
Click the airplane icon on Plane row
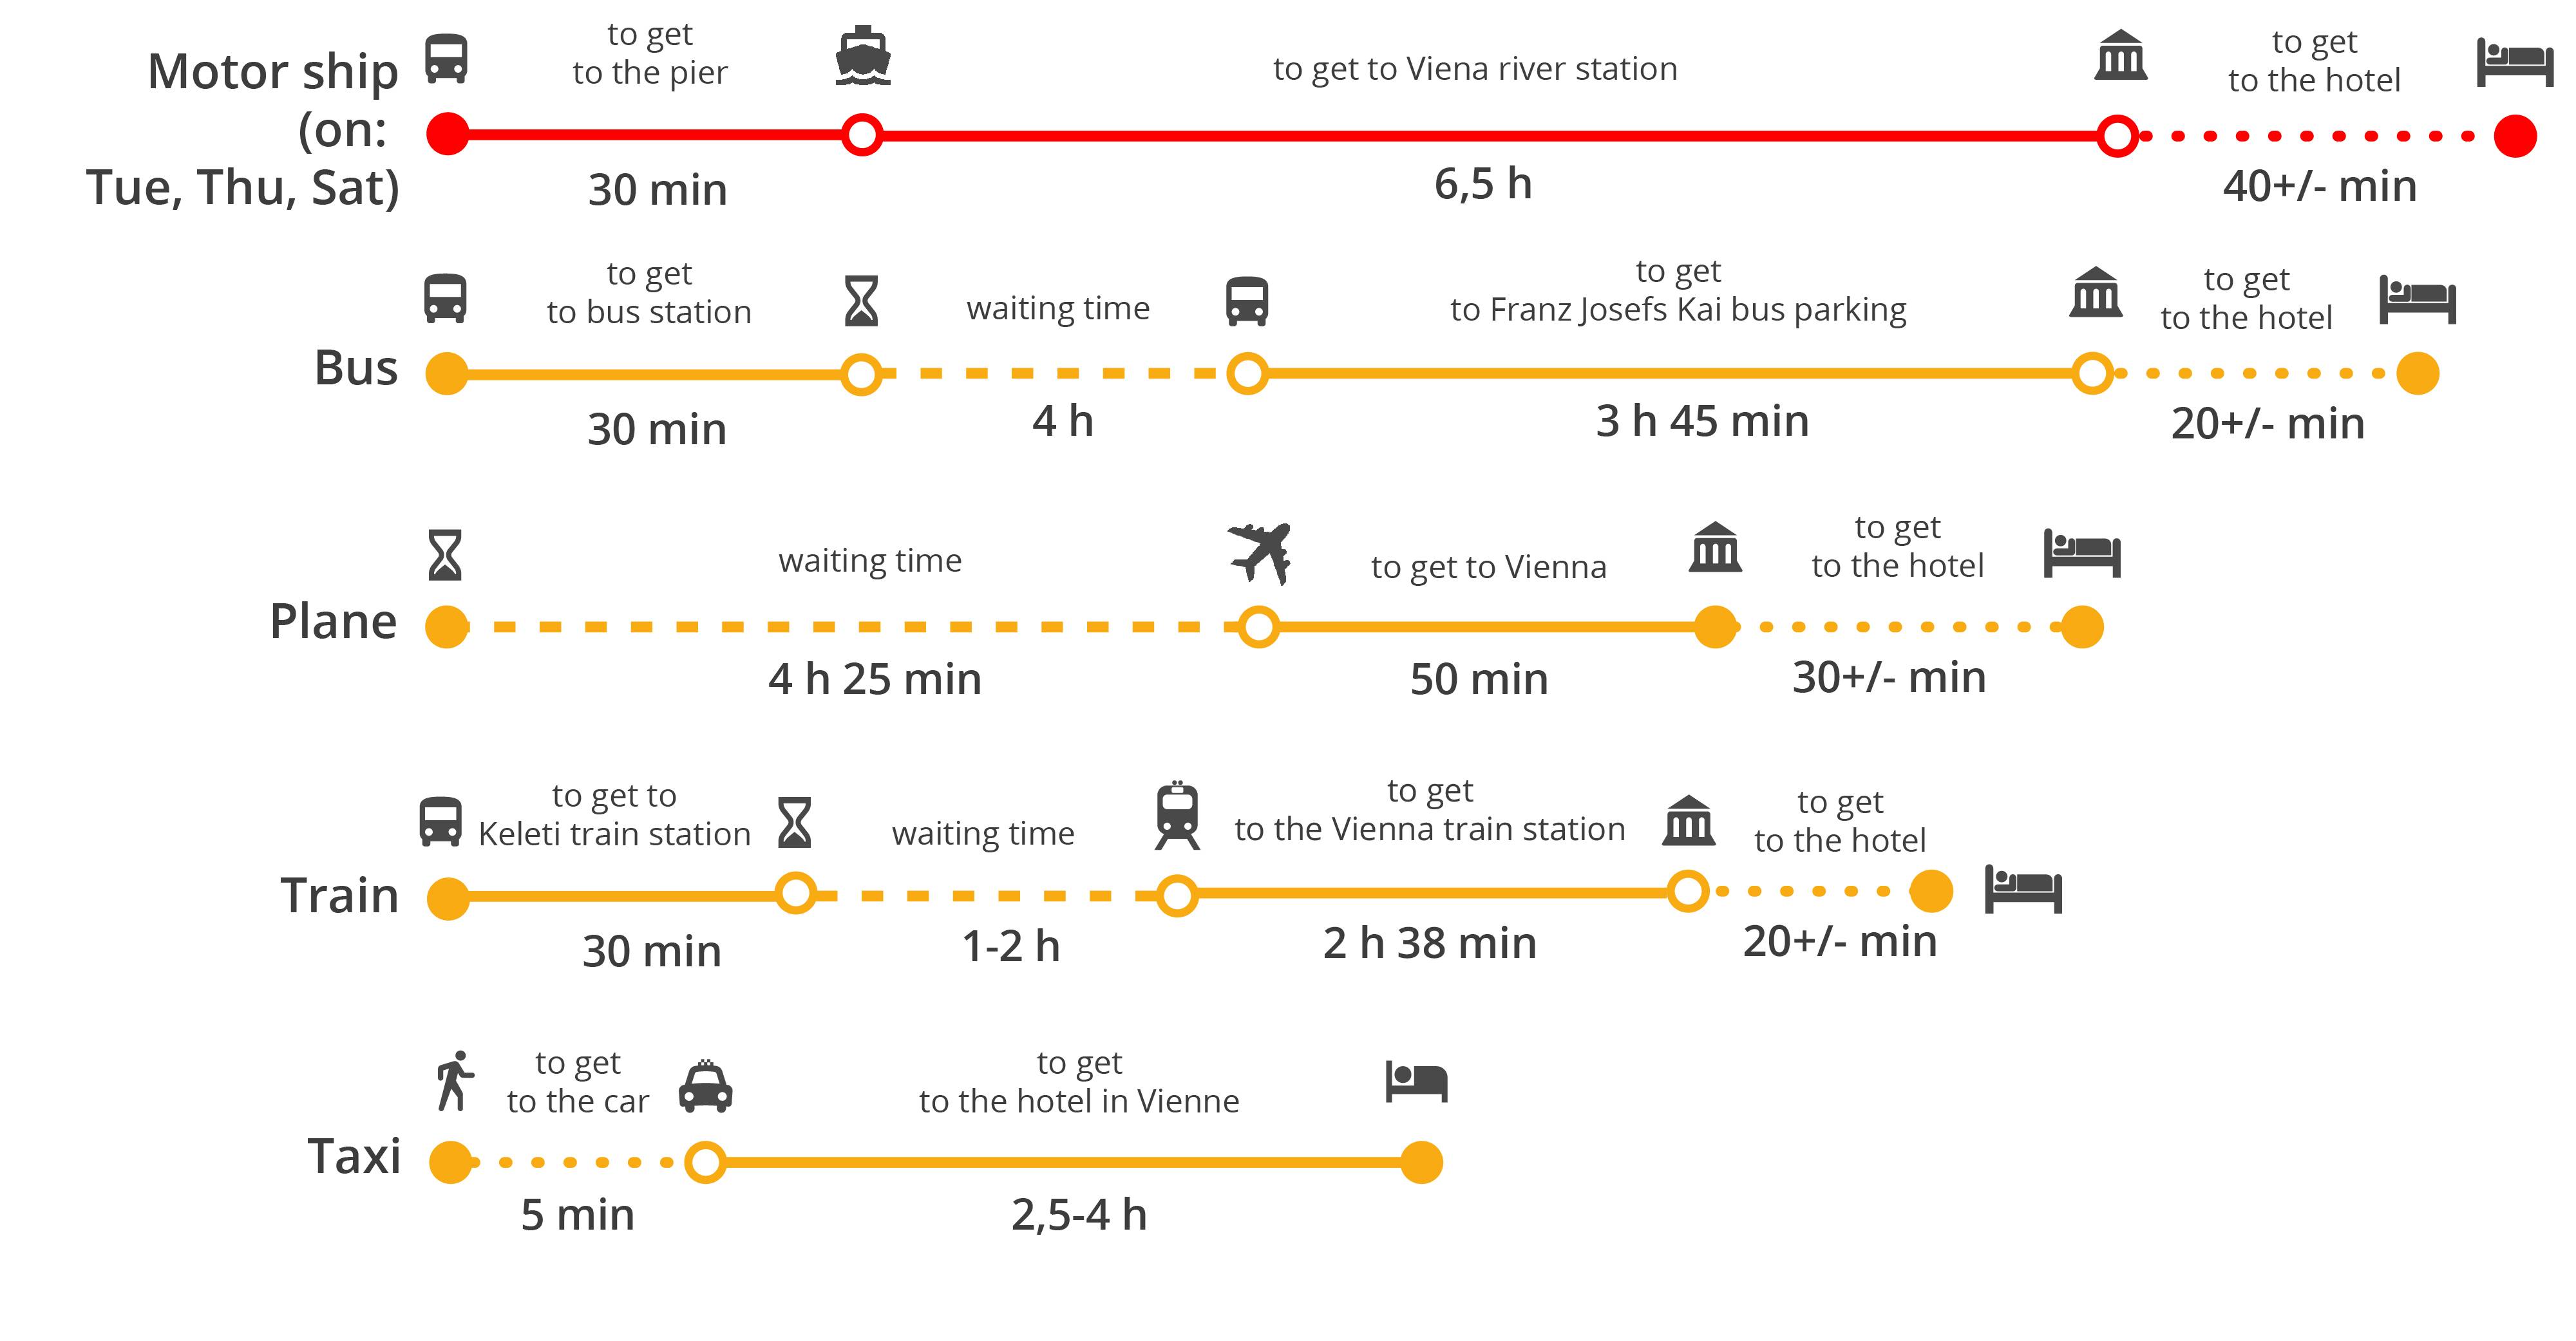click(x=1260, y=553)
